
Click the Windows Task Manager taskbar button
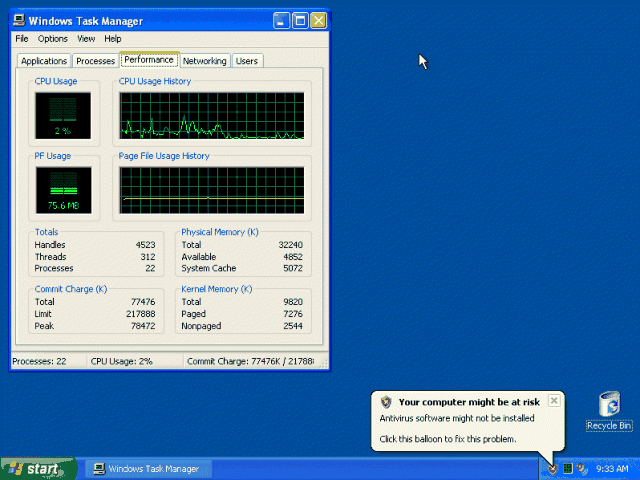(149, 469)
